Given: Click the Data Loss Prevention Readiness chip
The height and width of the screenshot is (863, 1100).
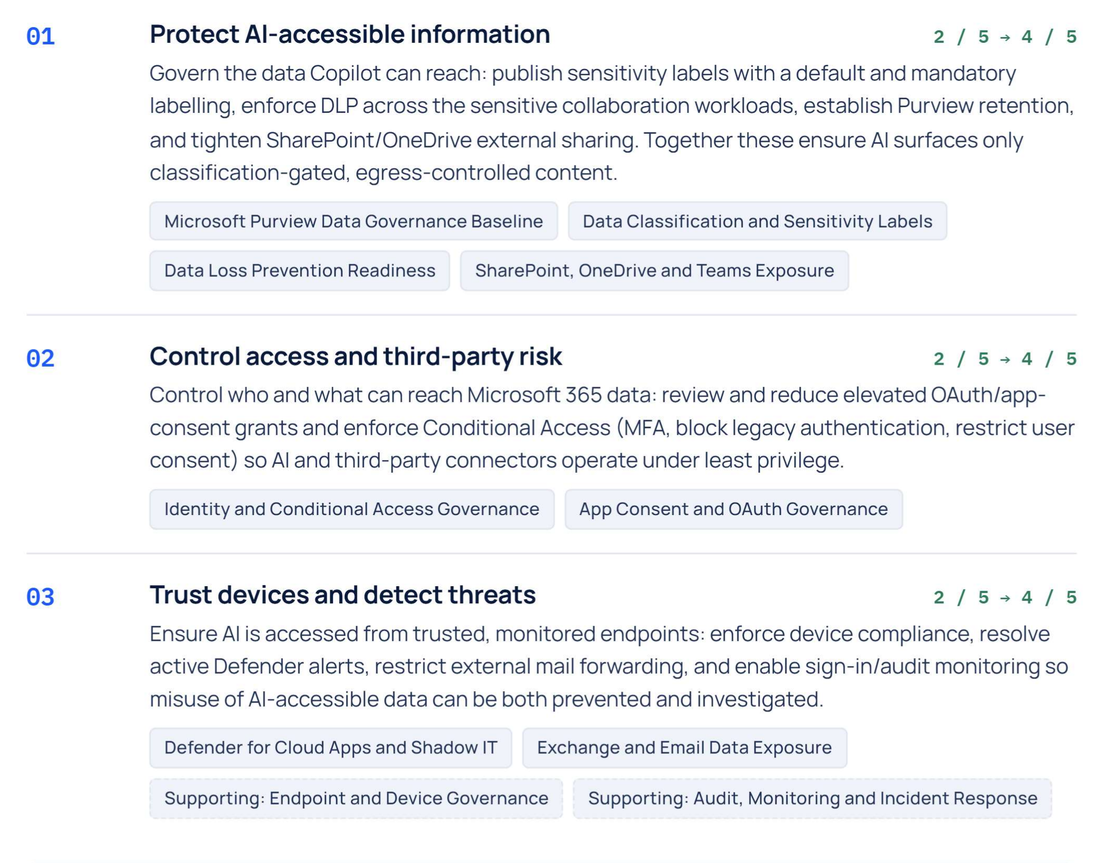Looking at the screenshot, I should point(300,271).
